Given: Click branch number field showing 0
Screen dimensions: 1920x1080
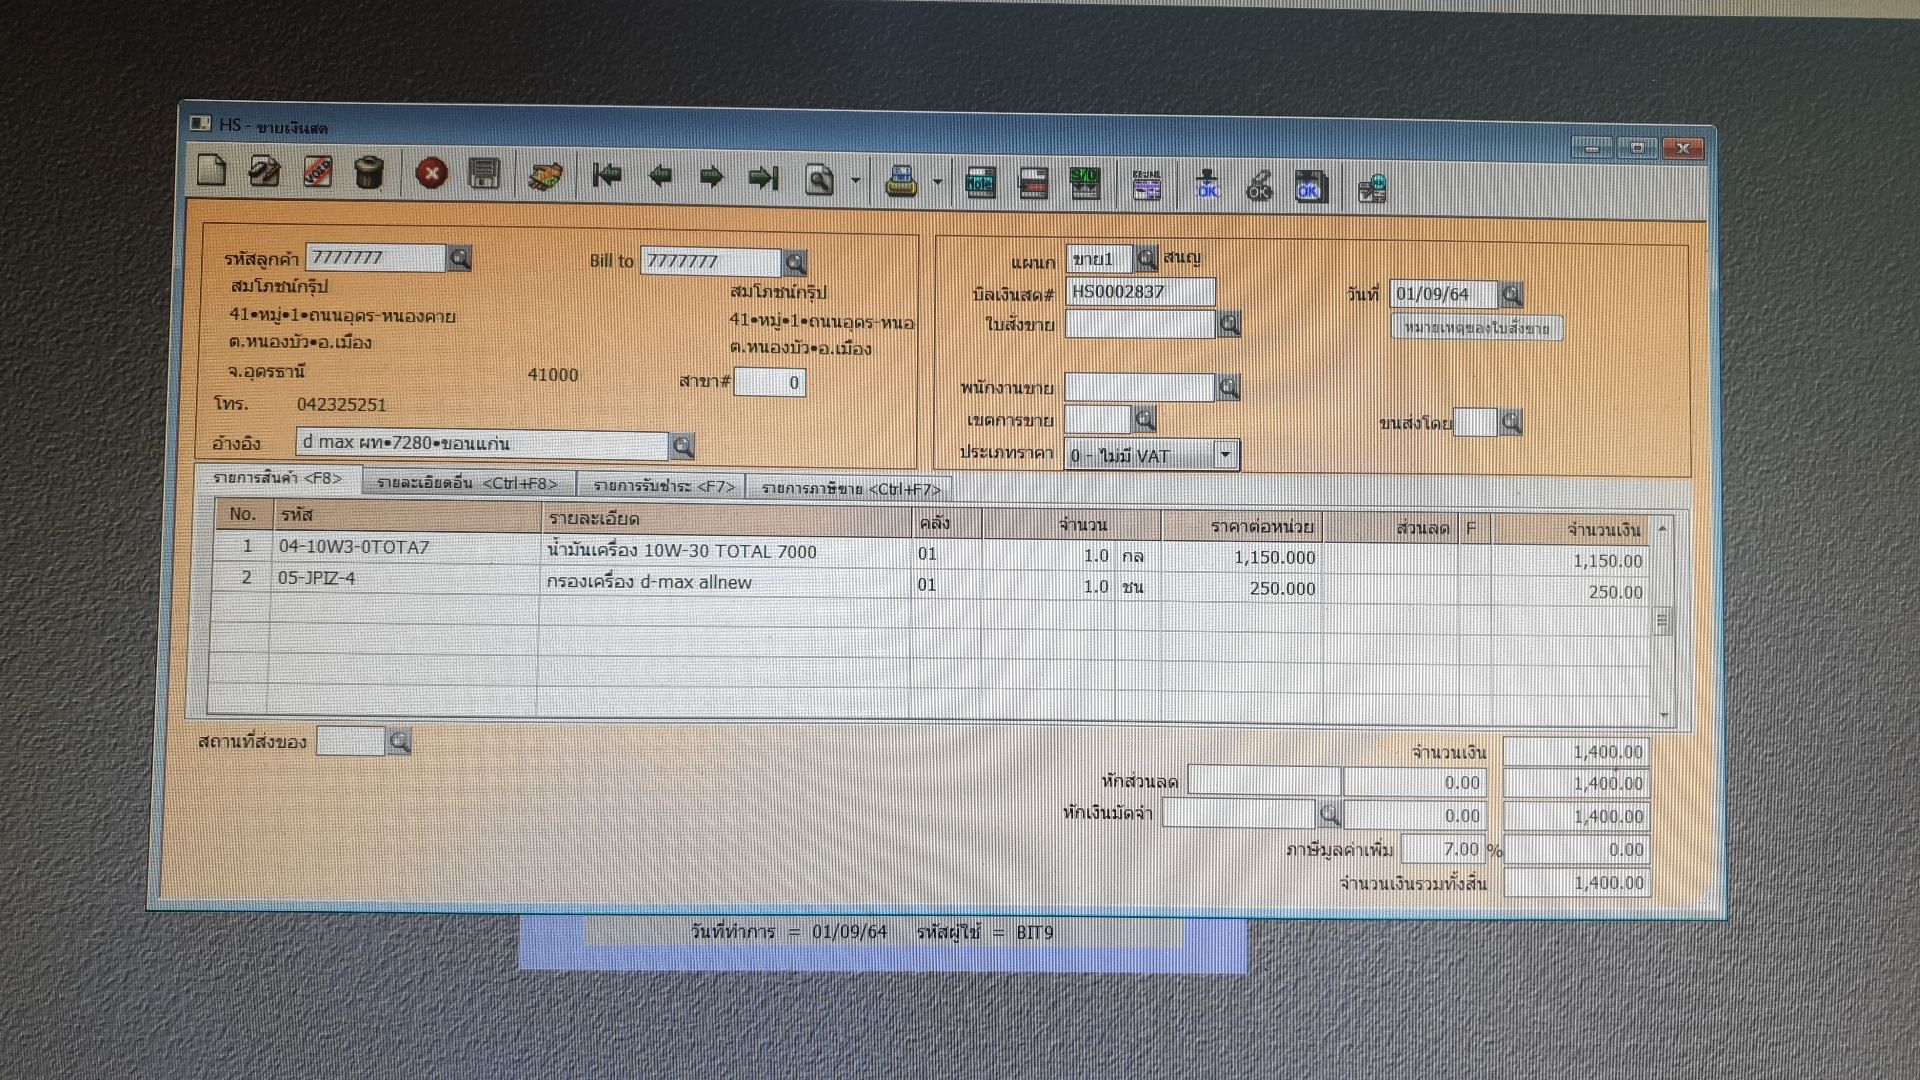Looking at the screenshot, I should point(769,382).
